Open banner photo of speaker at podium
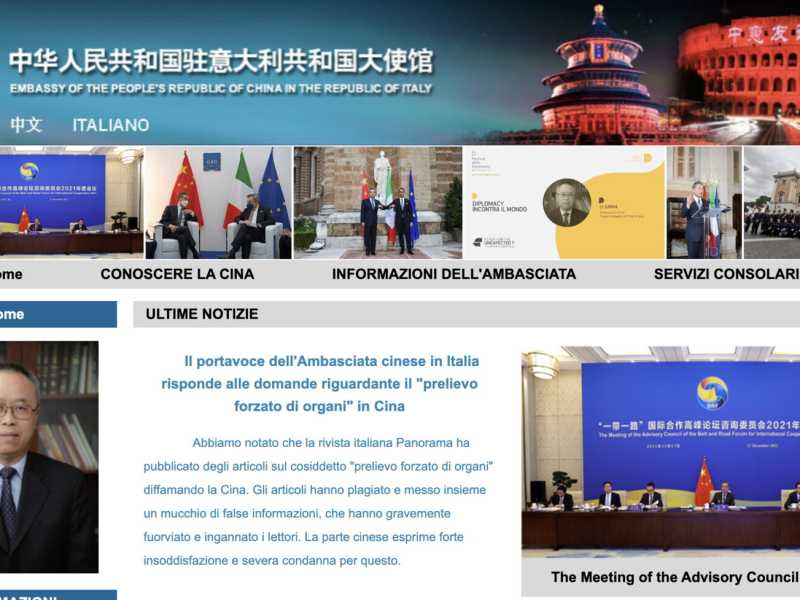This screenshot has width=800, height=600. (704, 203)
